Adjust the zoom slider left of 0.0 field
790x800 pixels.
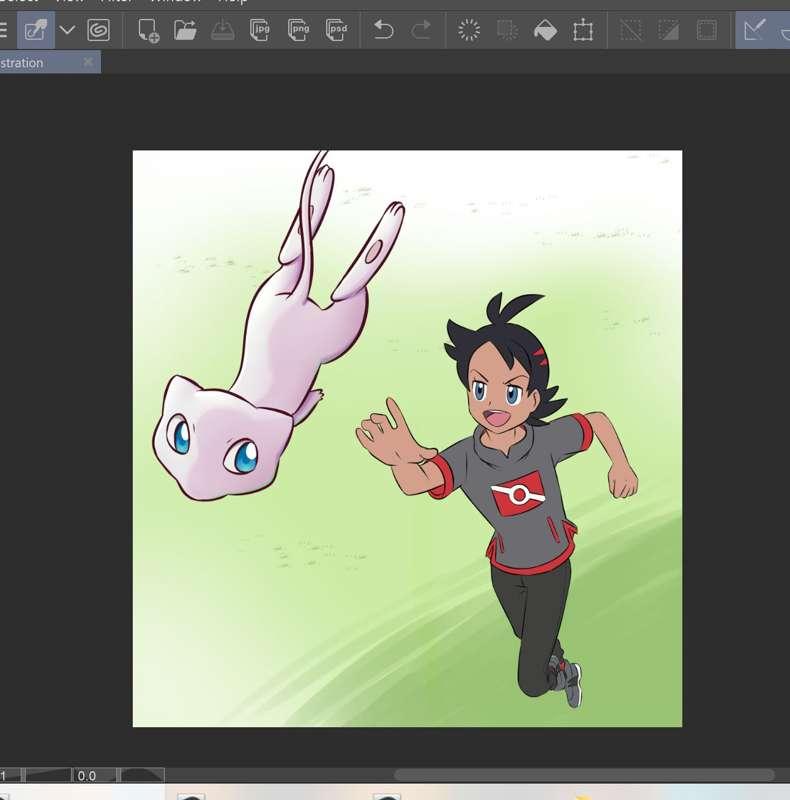(48, 776)
